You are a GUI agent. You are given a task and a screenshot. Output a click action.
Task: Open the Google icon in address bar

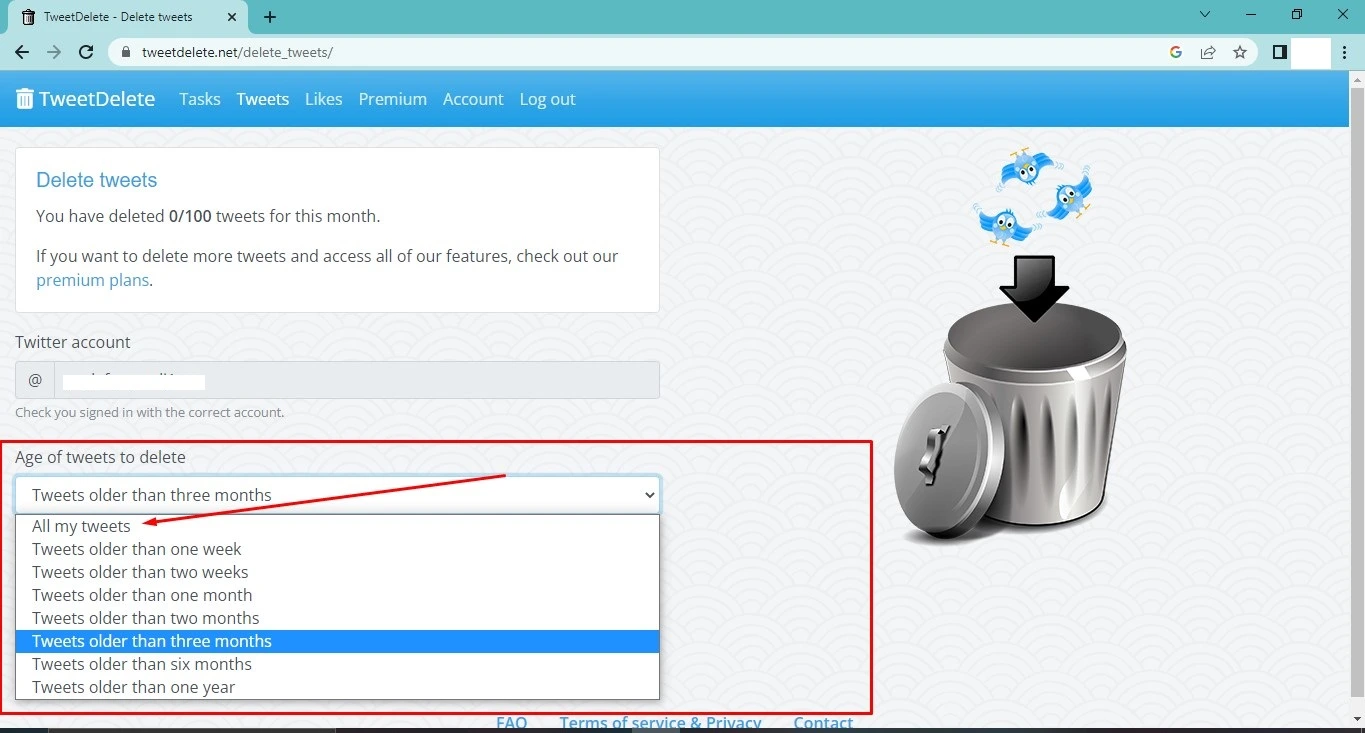[1176, 52]
